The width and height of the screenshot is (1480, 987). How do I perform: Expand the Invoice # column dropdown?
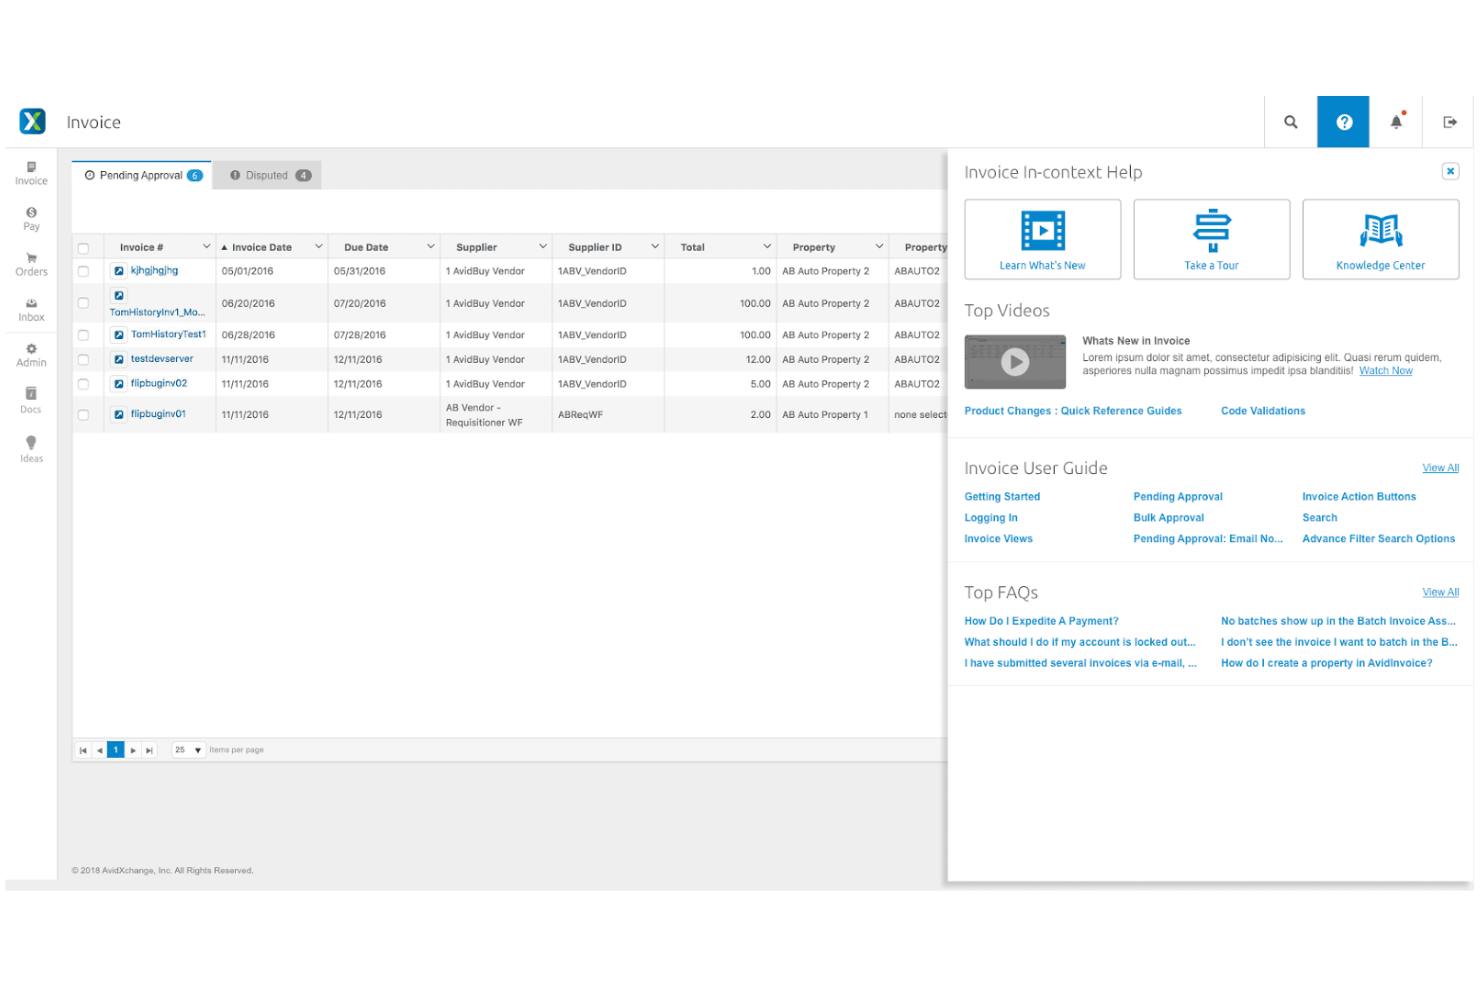[x=206, y=247]
